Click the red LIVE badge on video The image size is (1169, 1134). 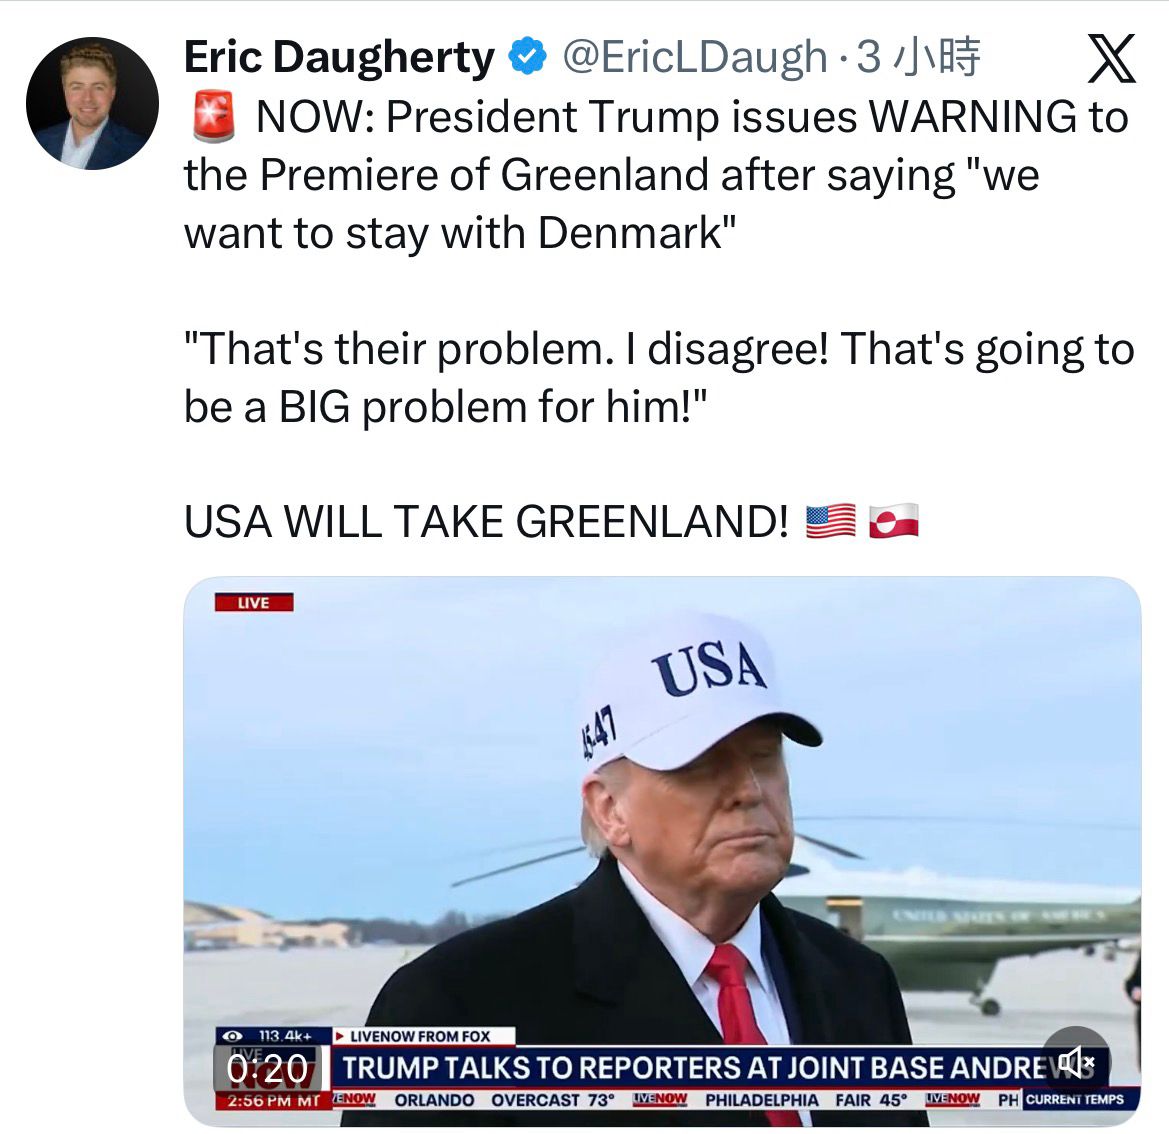point(253,602)
